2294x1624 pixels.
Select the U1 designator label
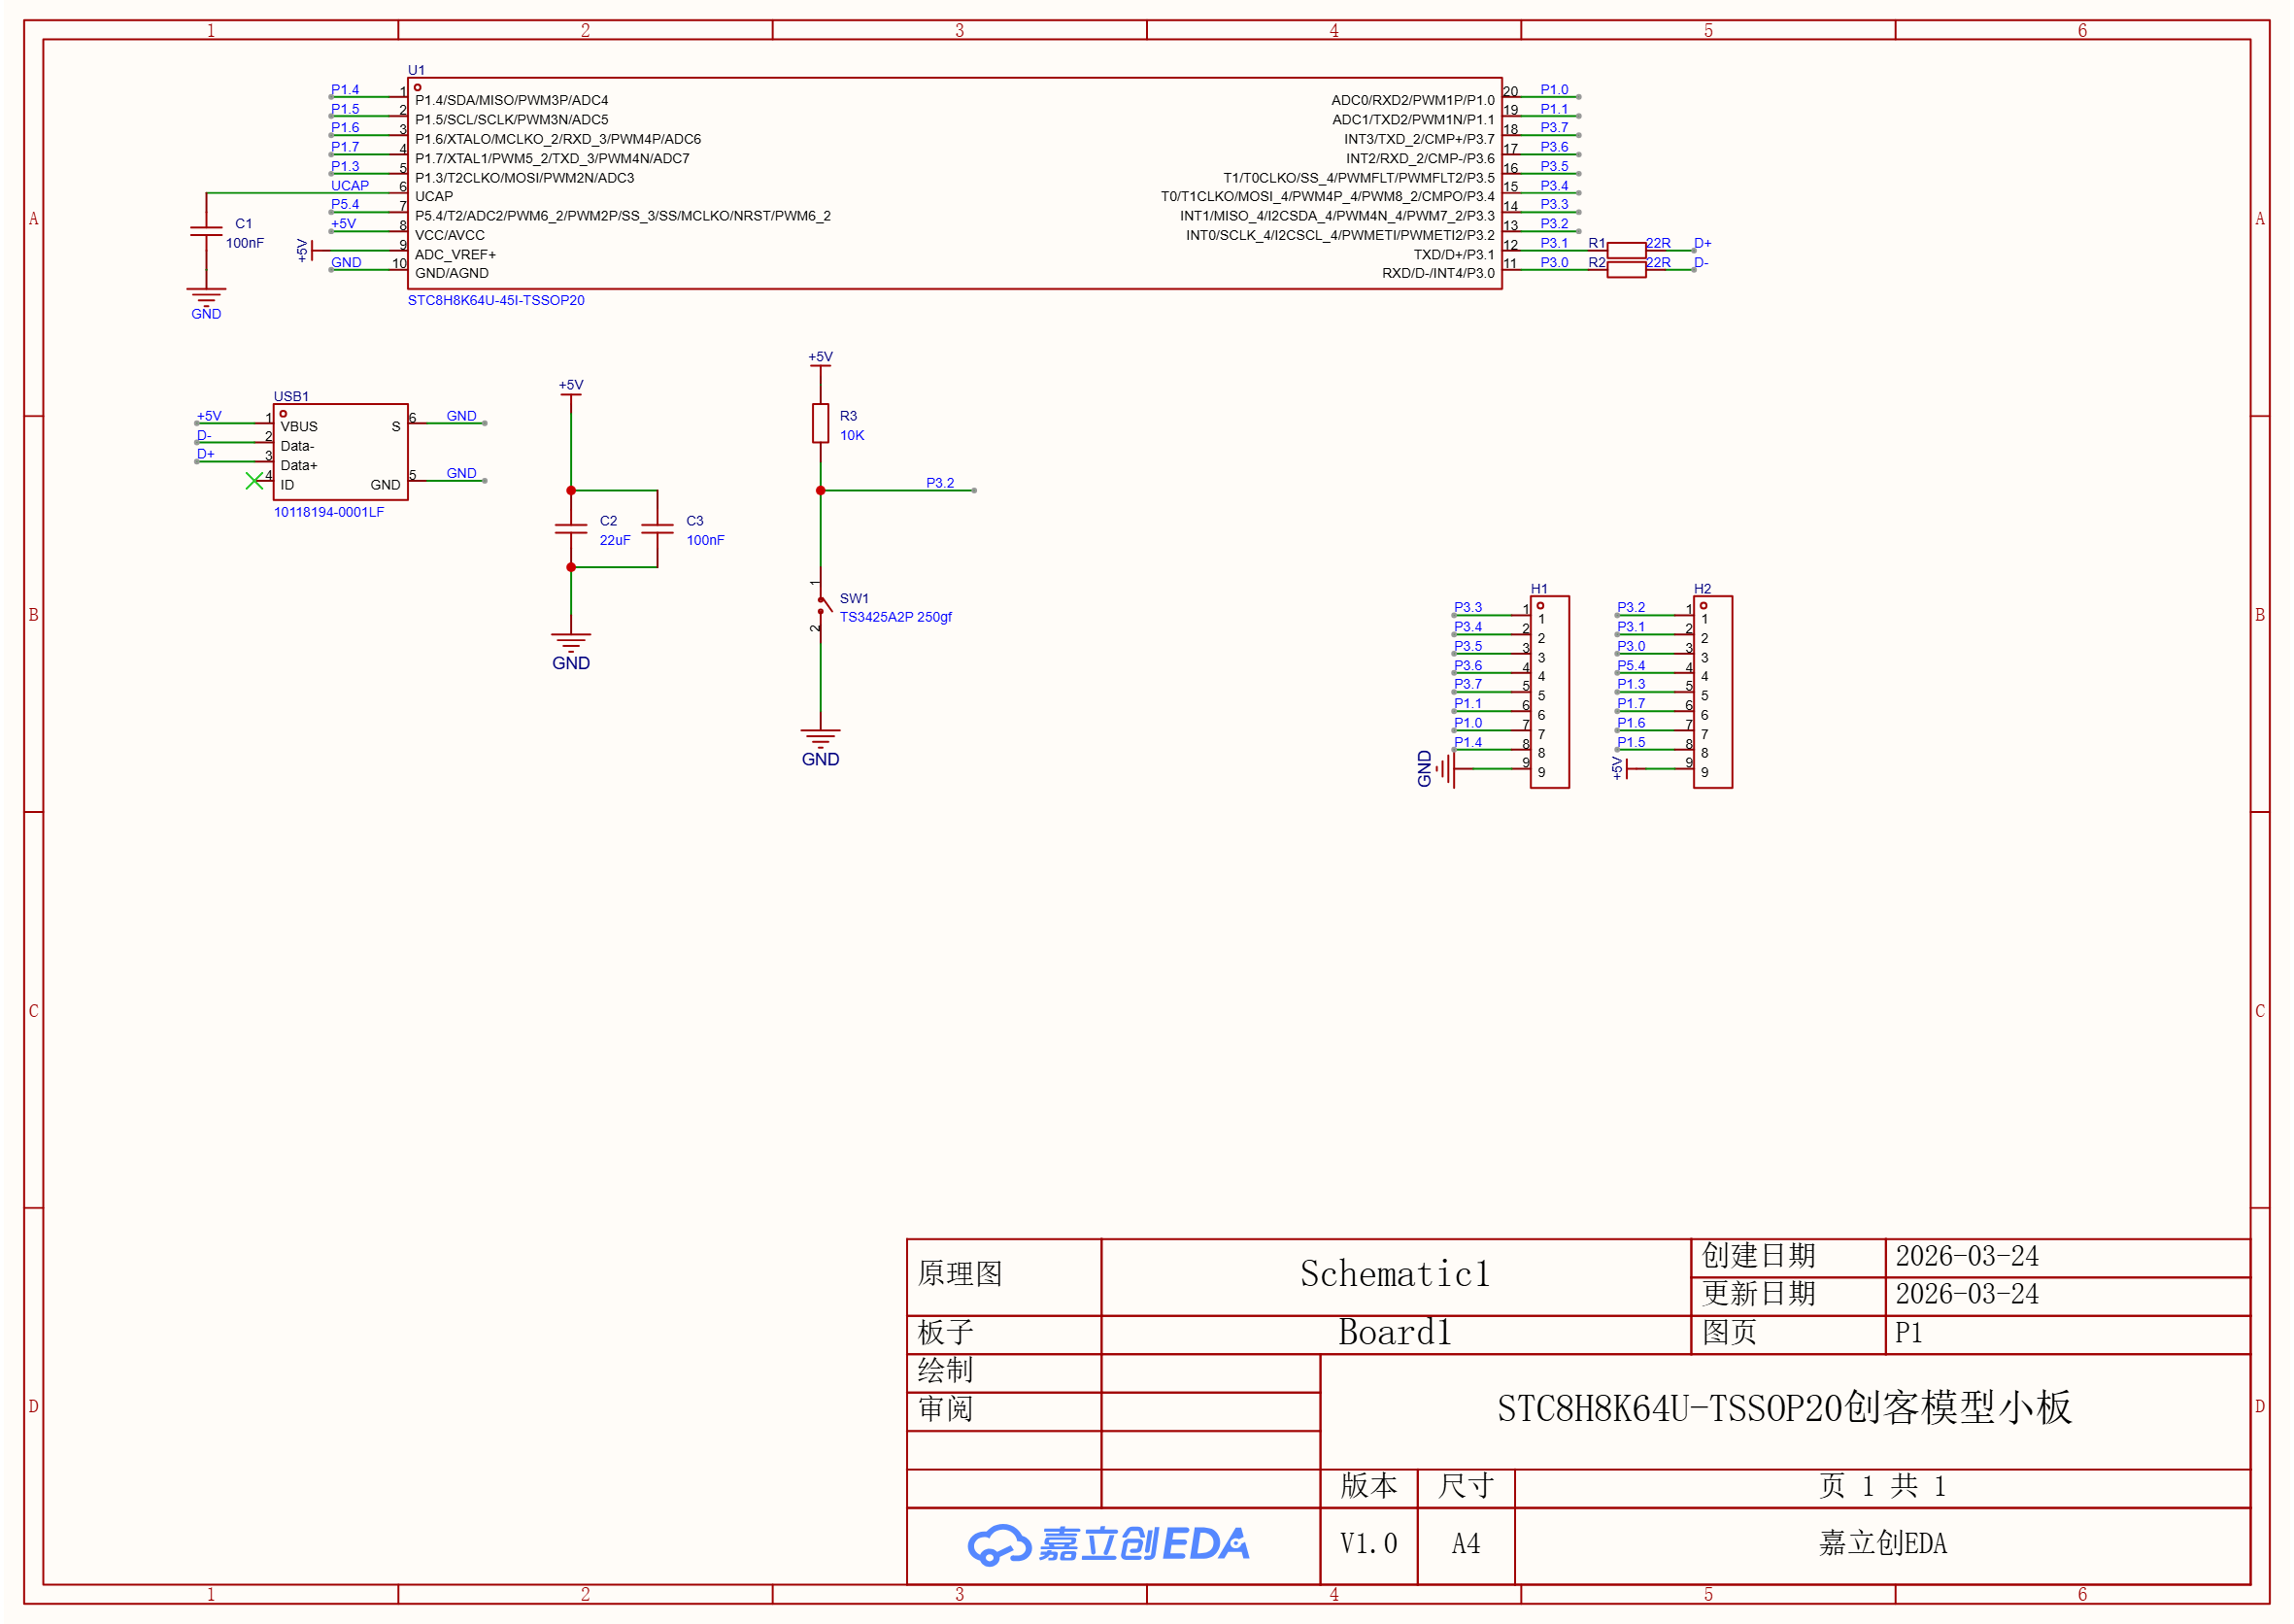point(416,70)
